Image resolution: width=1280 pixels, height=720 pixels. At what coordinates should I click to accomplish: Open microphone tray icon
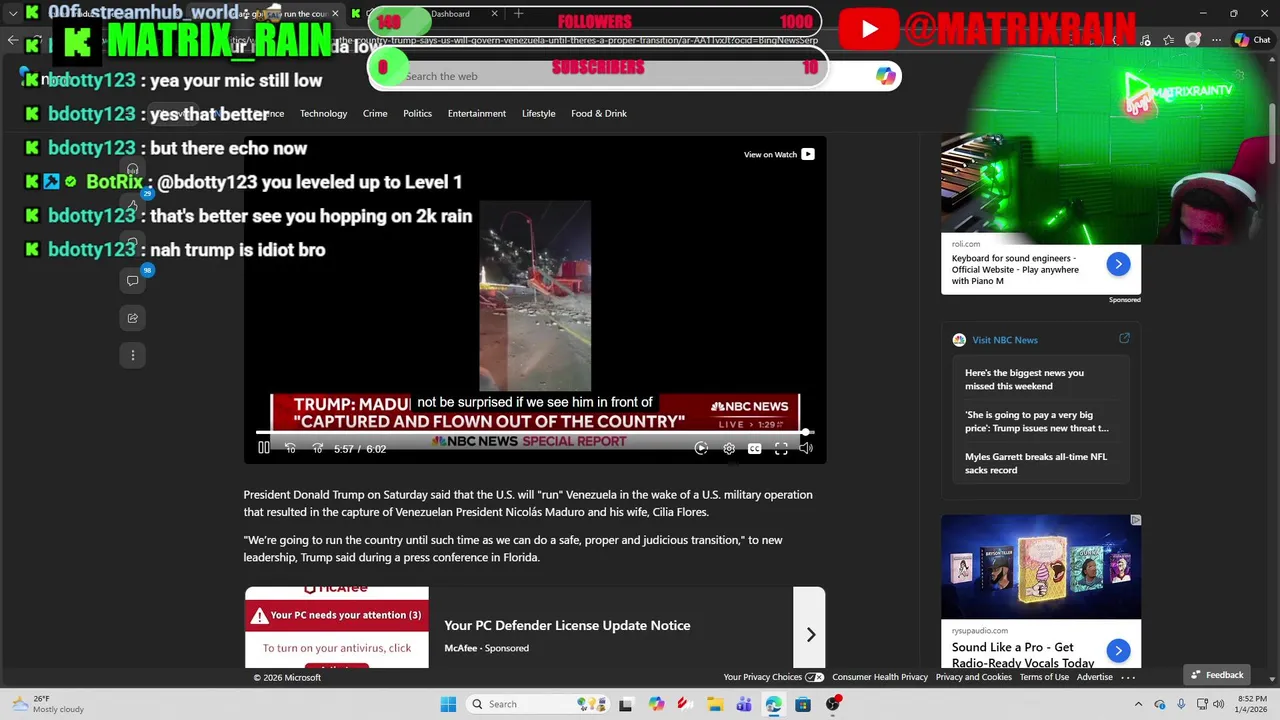(x=1180, y=704)
